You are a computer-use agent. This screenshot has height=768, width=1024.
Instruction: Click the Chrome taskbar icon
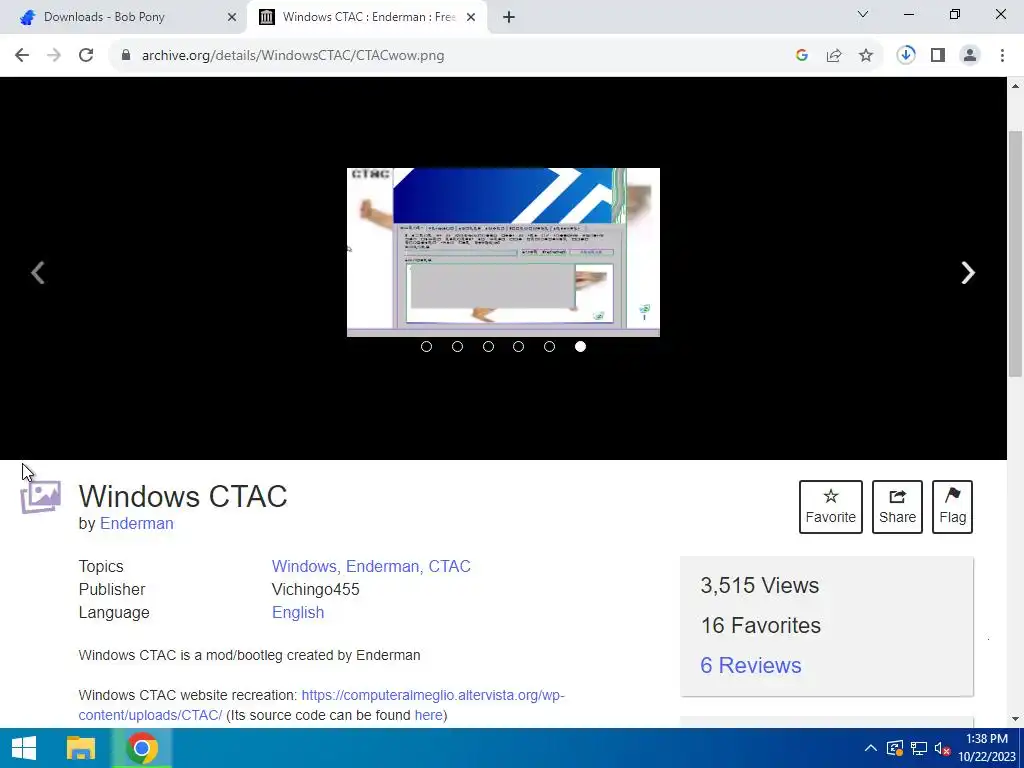tap(142, 748)
